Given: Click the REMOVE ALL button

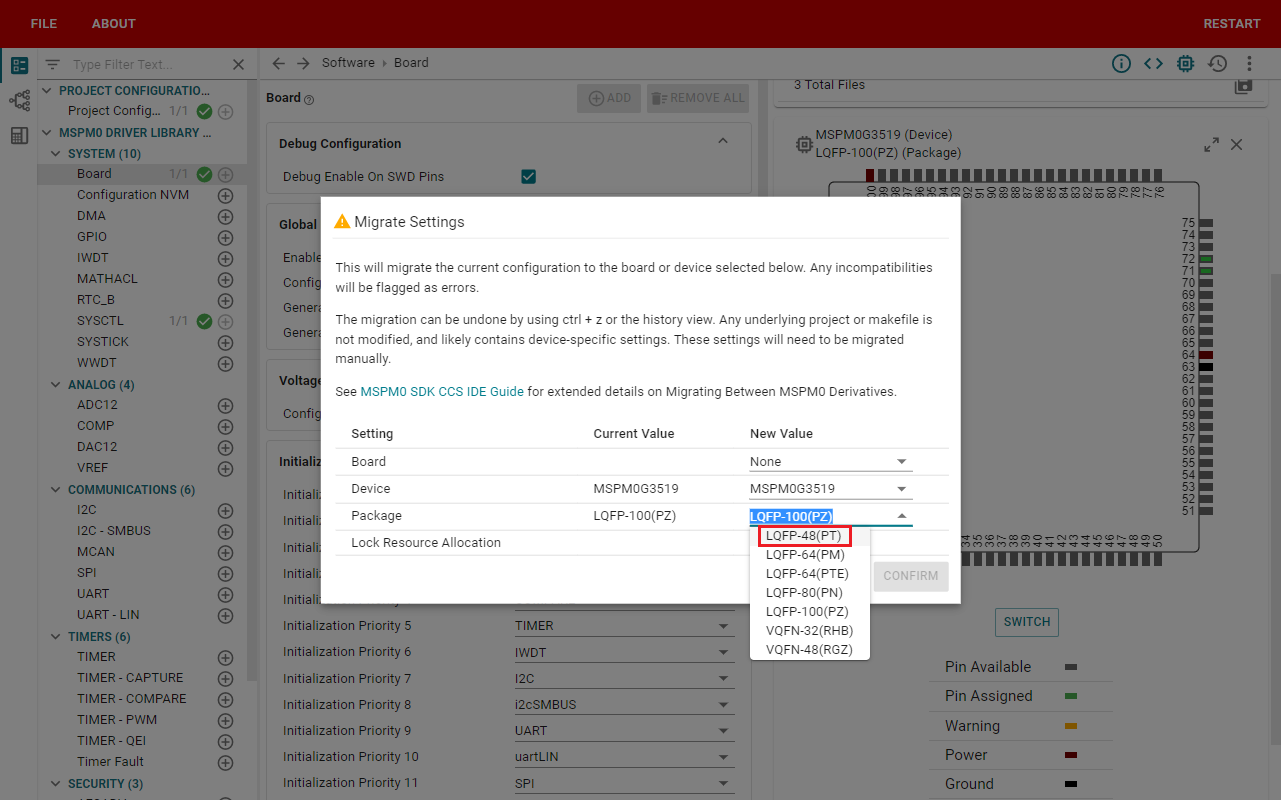Looking at the screenshot, I should (698, 98).
